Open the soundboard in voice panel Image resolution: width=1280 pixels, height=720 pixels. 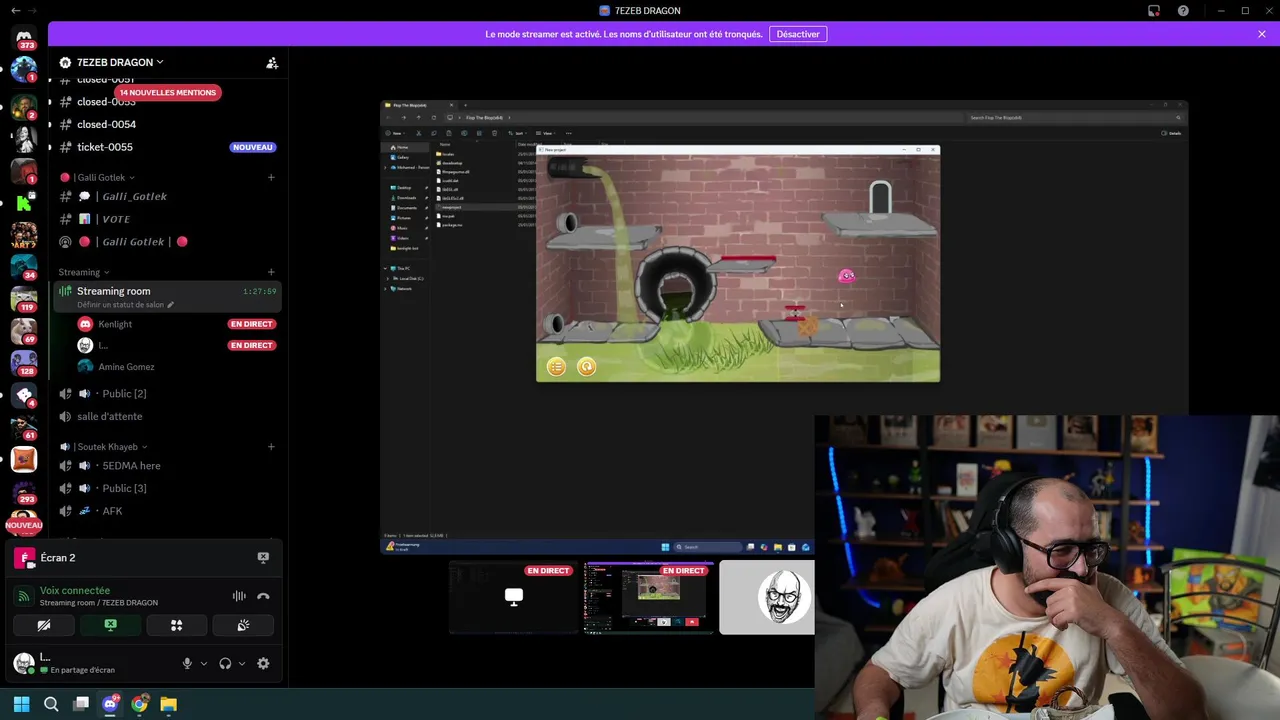(x=243, y=625)
